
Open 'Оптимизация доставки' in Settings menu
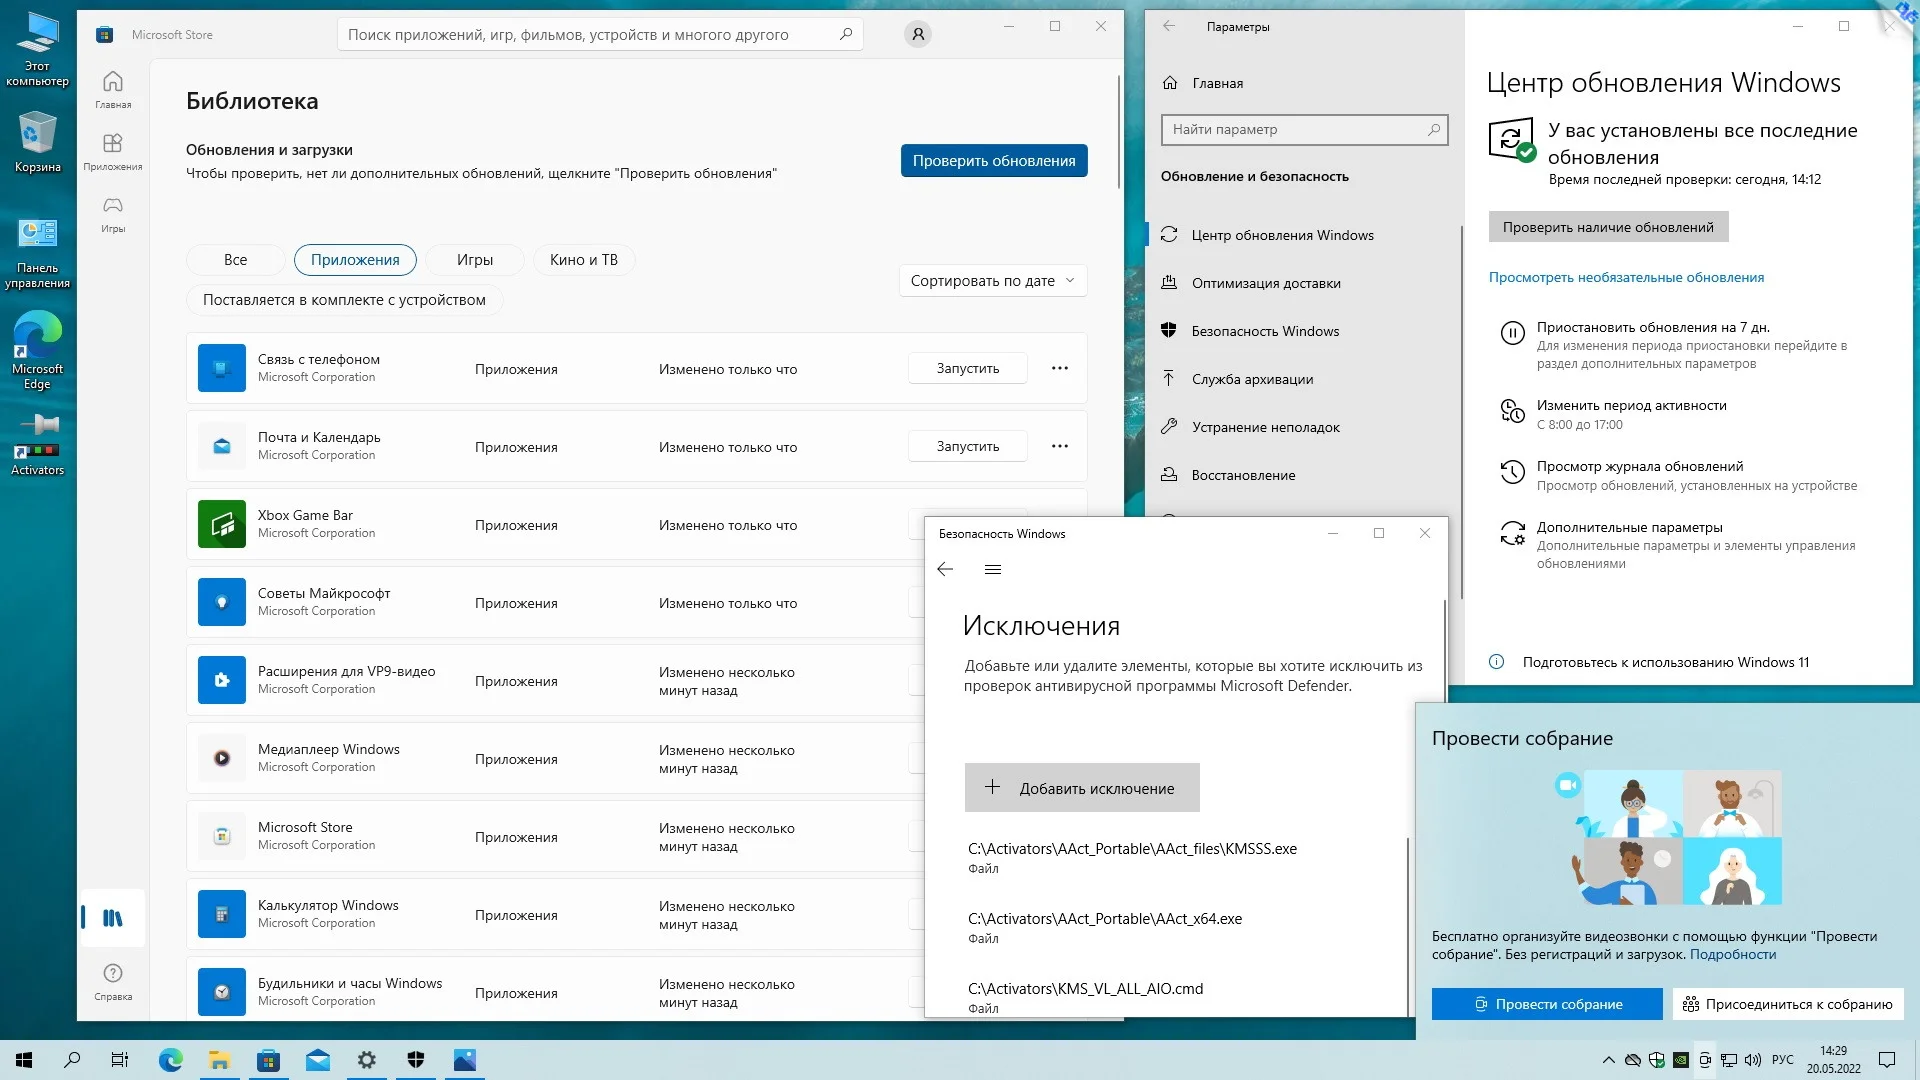pyautogui.click(x=1265, y=283)
